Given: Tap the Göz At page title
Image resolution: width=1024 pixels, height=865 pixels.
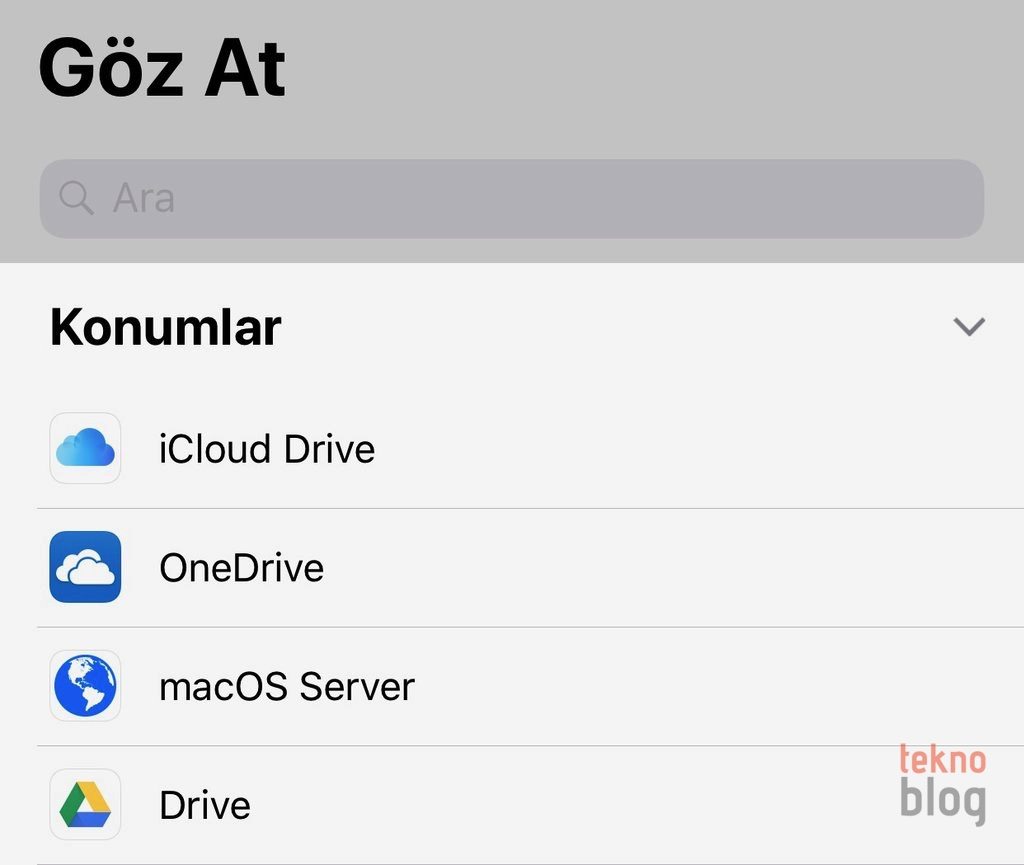Looking at the screenshot, I should point(162,68).
